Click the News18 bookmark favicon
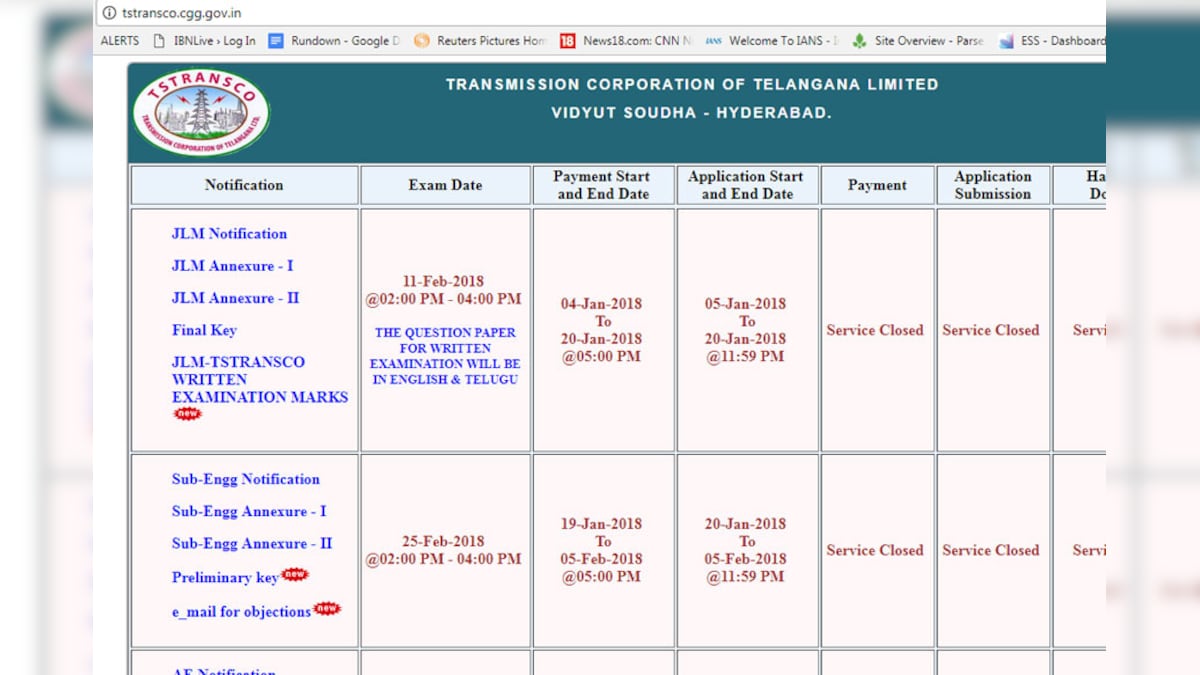 [x=567, y=41]
